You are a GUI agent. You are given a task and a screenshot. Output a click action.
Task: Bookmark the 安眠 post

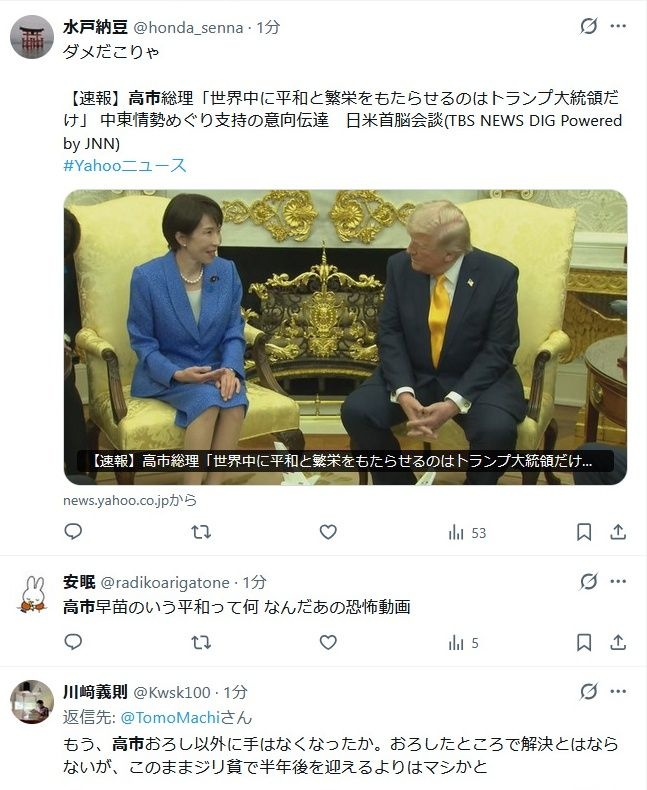coord(584,642)
